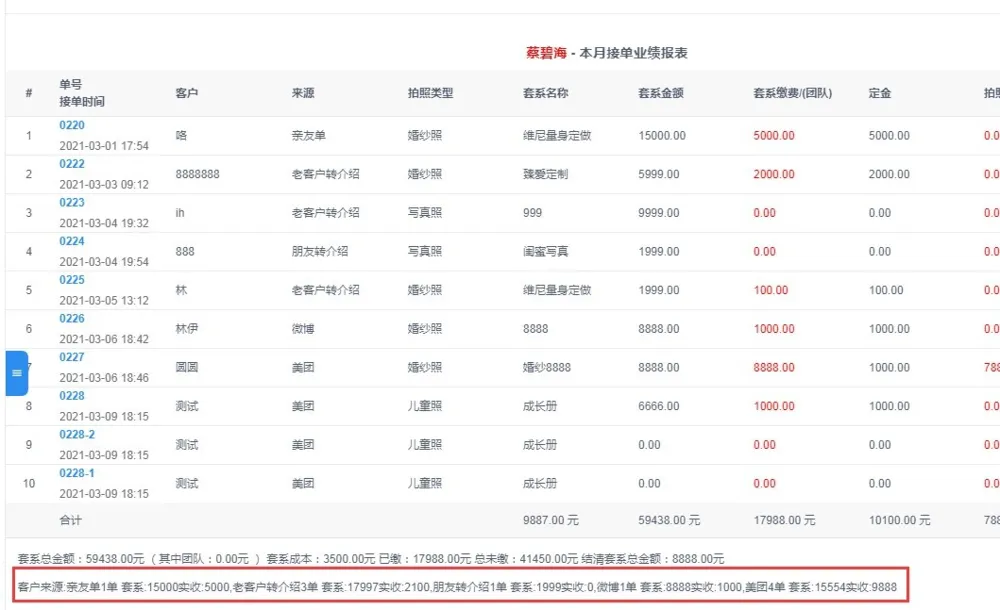The height and width of the screenshot is (610, 1000).
Task: View order 0226 link
Action: (x=72, y=319)
